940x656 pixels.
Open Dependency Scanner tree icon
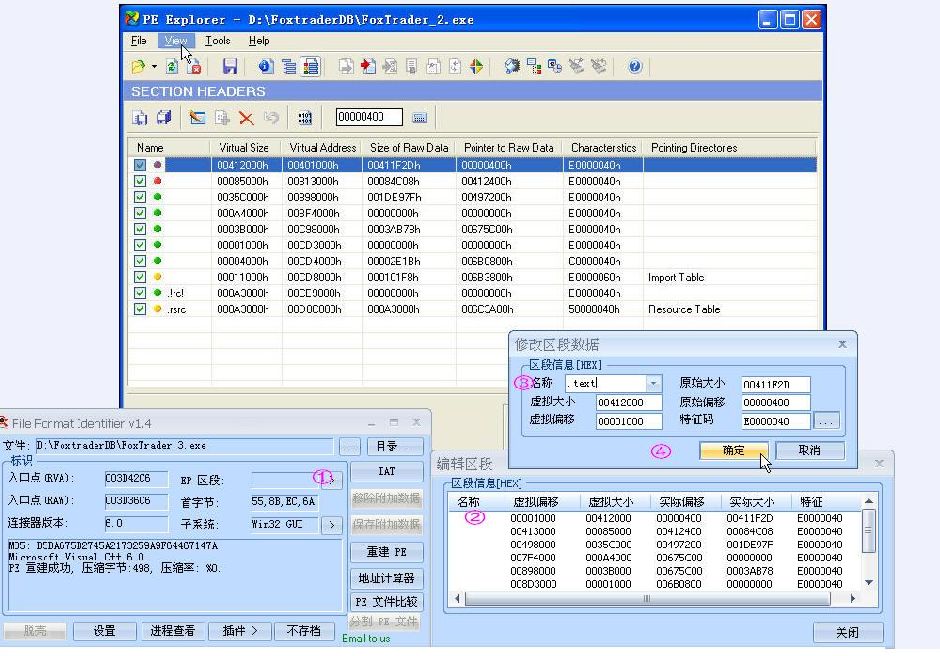pyautogui.click(x=534, y=66)
